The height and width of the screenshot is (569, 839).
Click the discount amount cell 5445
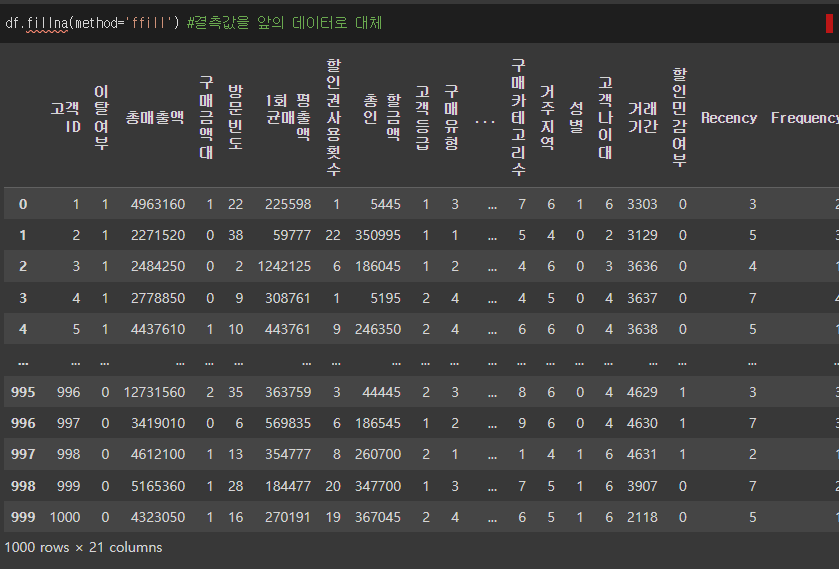pyautogui.click(x=385, y=204)
